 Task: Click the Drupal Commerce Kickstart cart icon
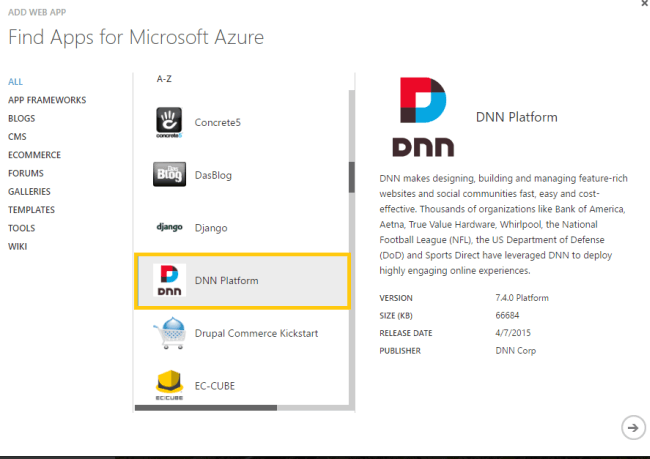[x=169, y=333]
